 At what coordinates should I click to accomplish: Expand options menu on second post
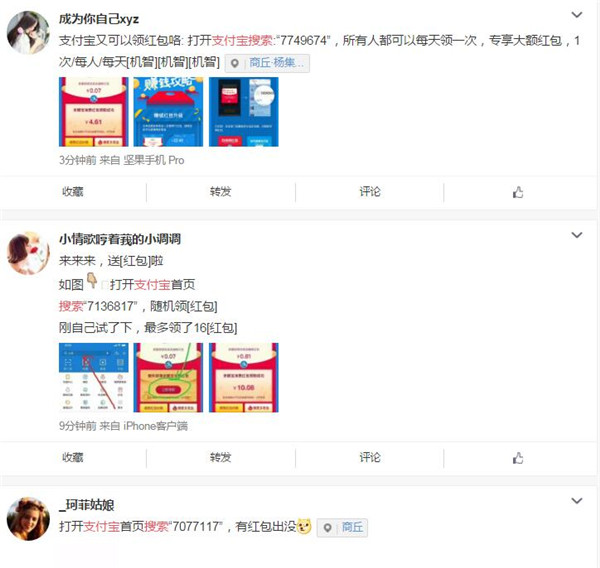[577, 235]
